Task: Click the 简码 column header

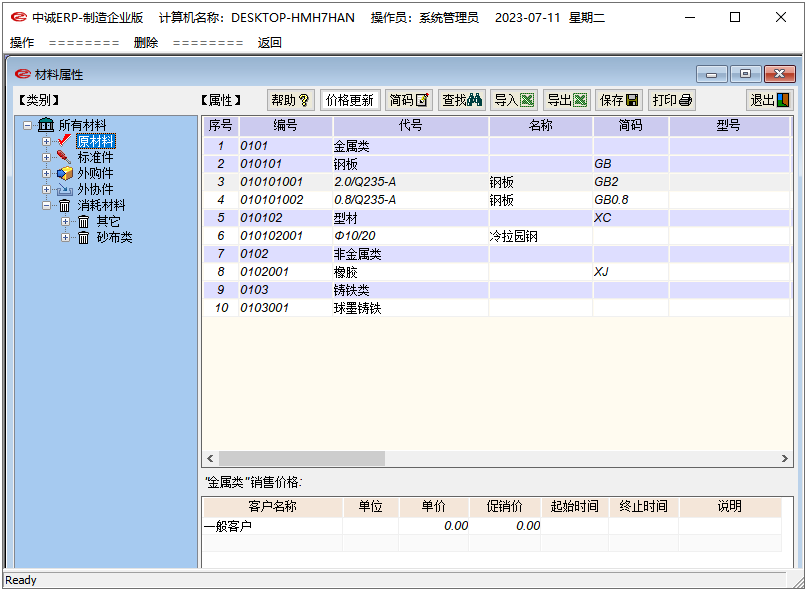Action: 631,125
